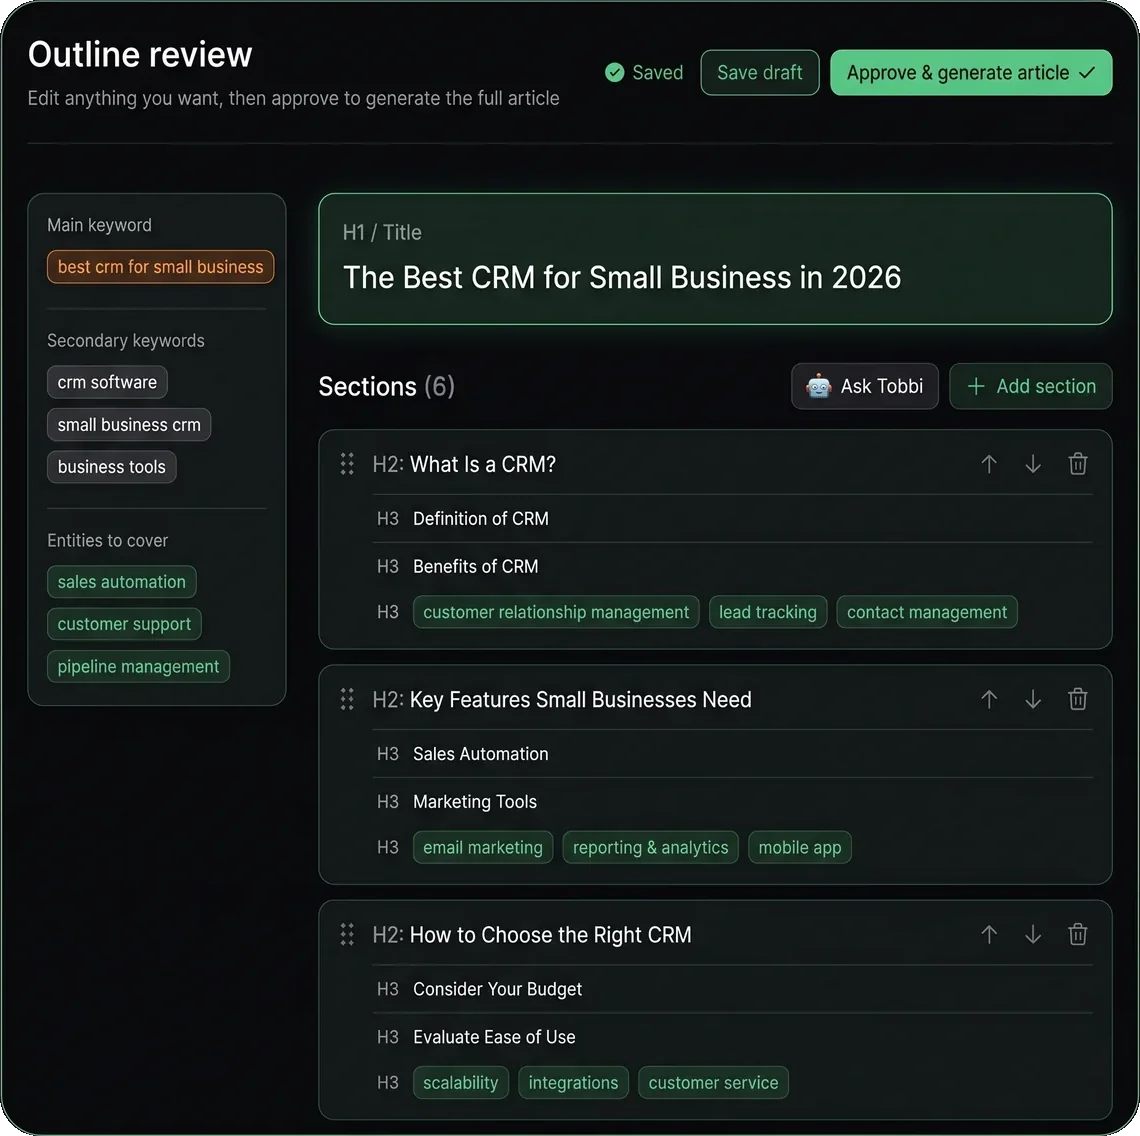Approve & generate article
Image resolution: width=1140 pixels, height=1136 pixels.
pos(971,73)
